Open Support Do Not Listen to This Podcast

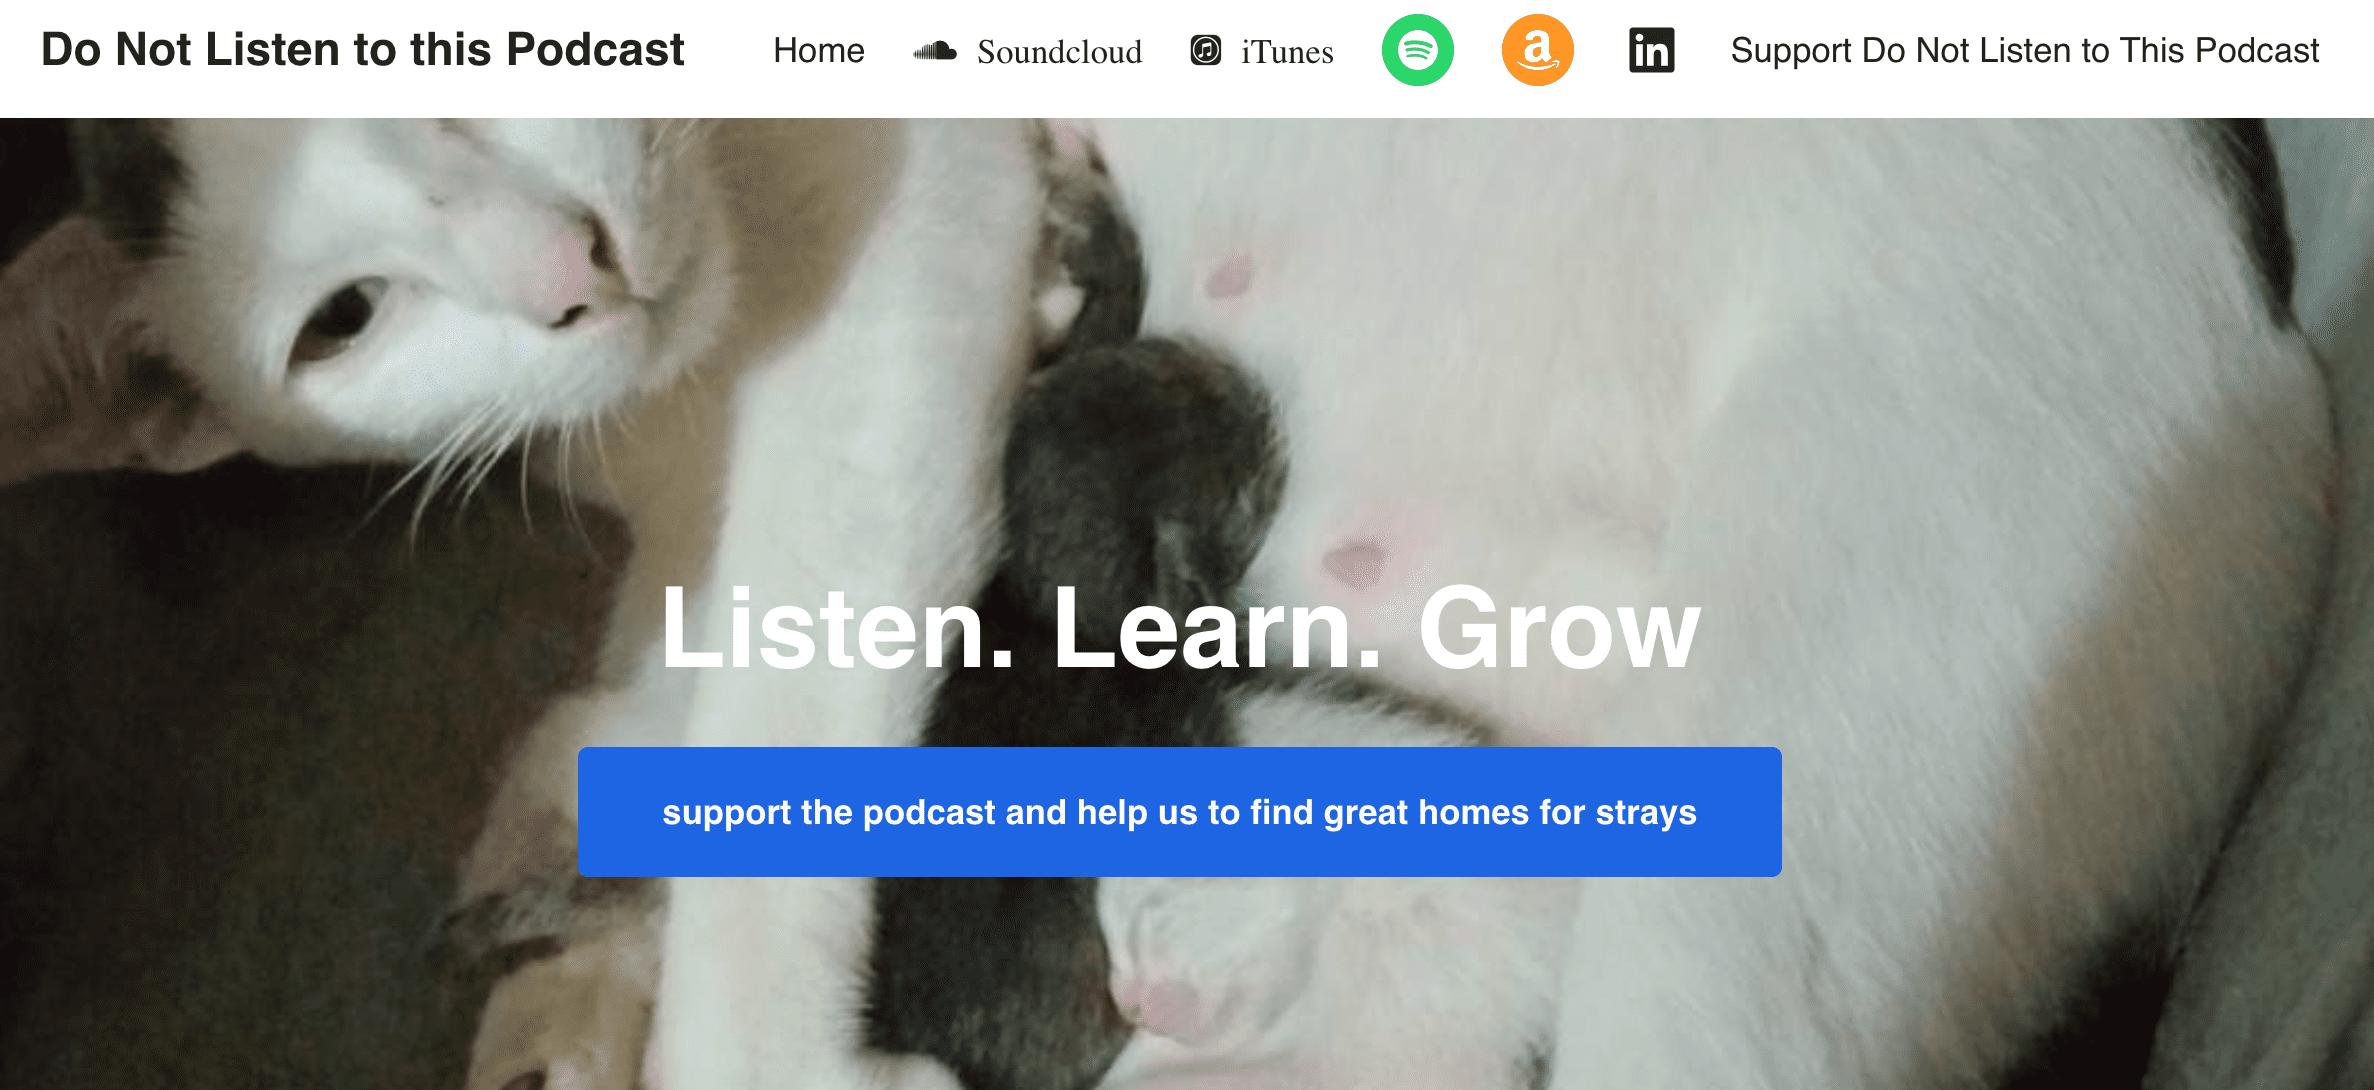click(2024, 50)
